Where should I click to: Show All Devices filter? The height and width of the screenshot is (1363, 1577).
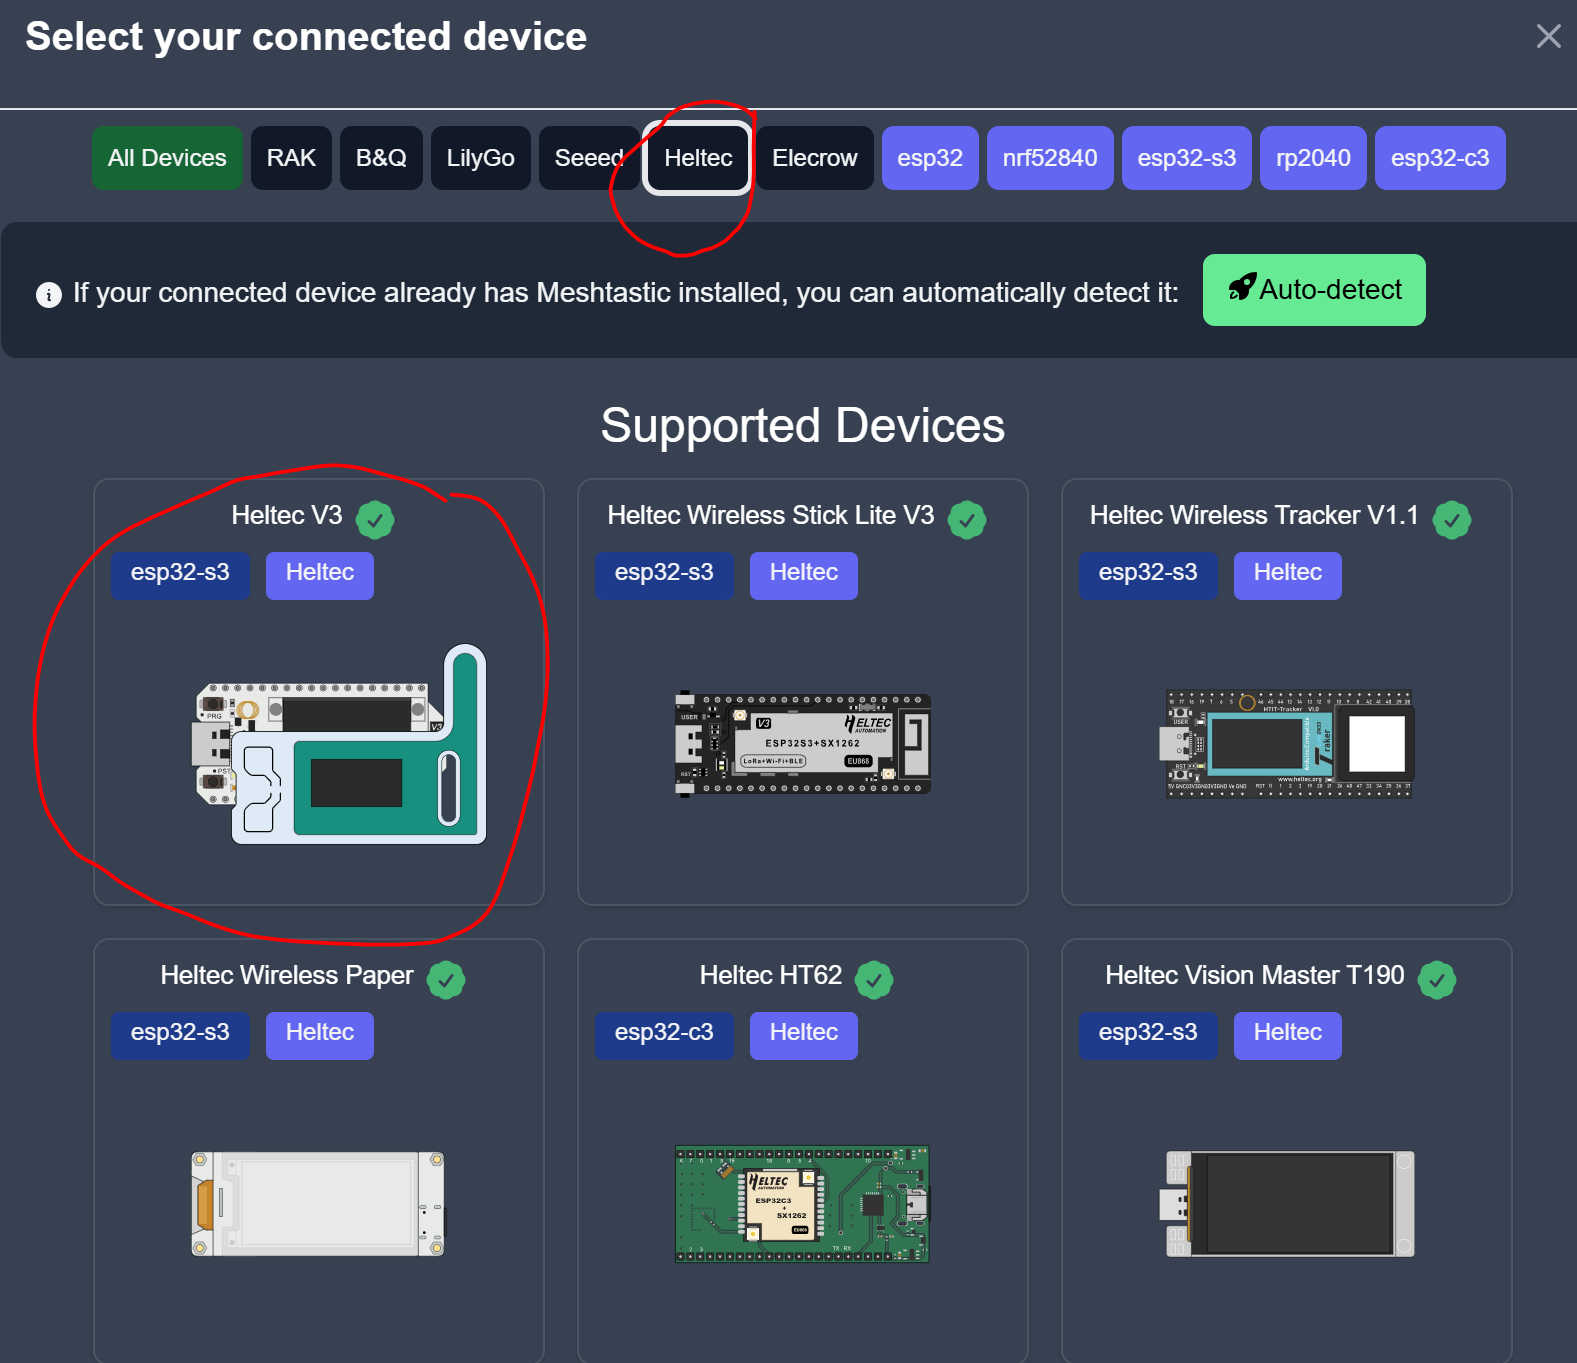coord(167,158)
